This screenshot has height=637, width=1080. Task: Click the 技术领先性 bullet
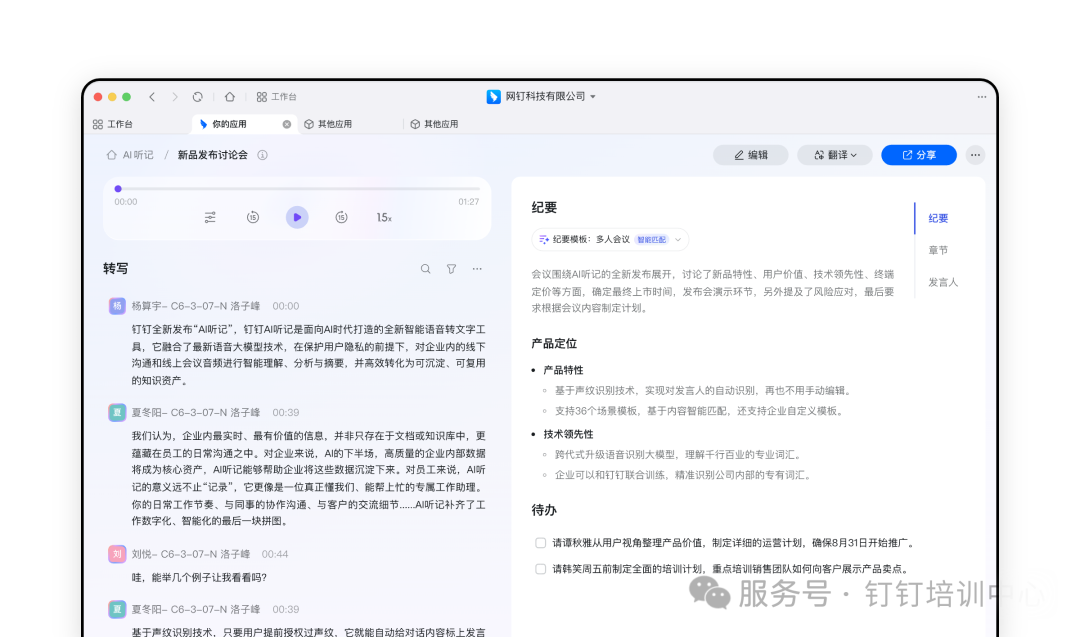568,434
